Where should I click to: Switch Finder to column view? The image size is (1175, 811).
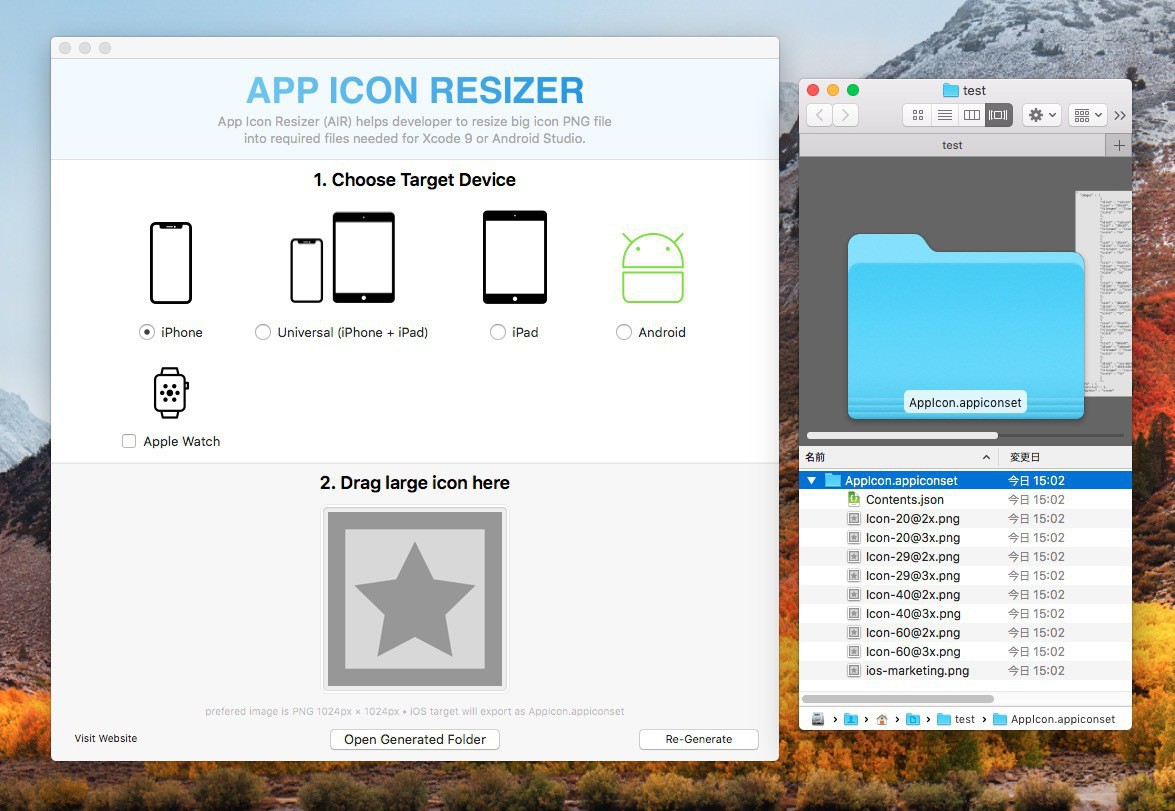(x=971, y=115)
